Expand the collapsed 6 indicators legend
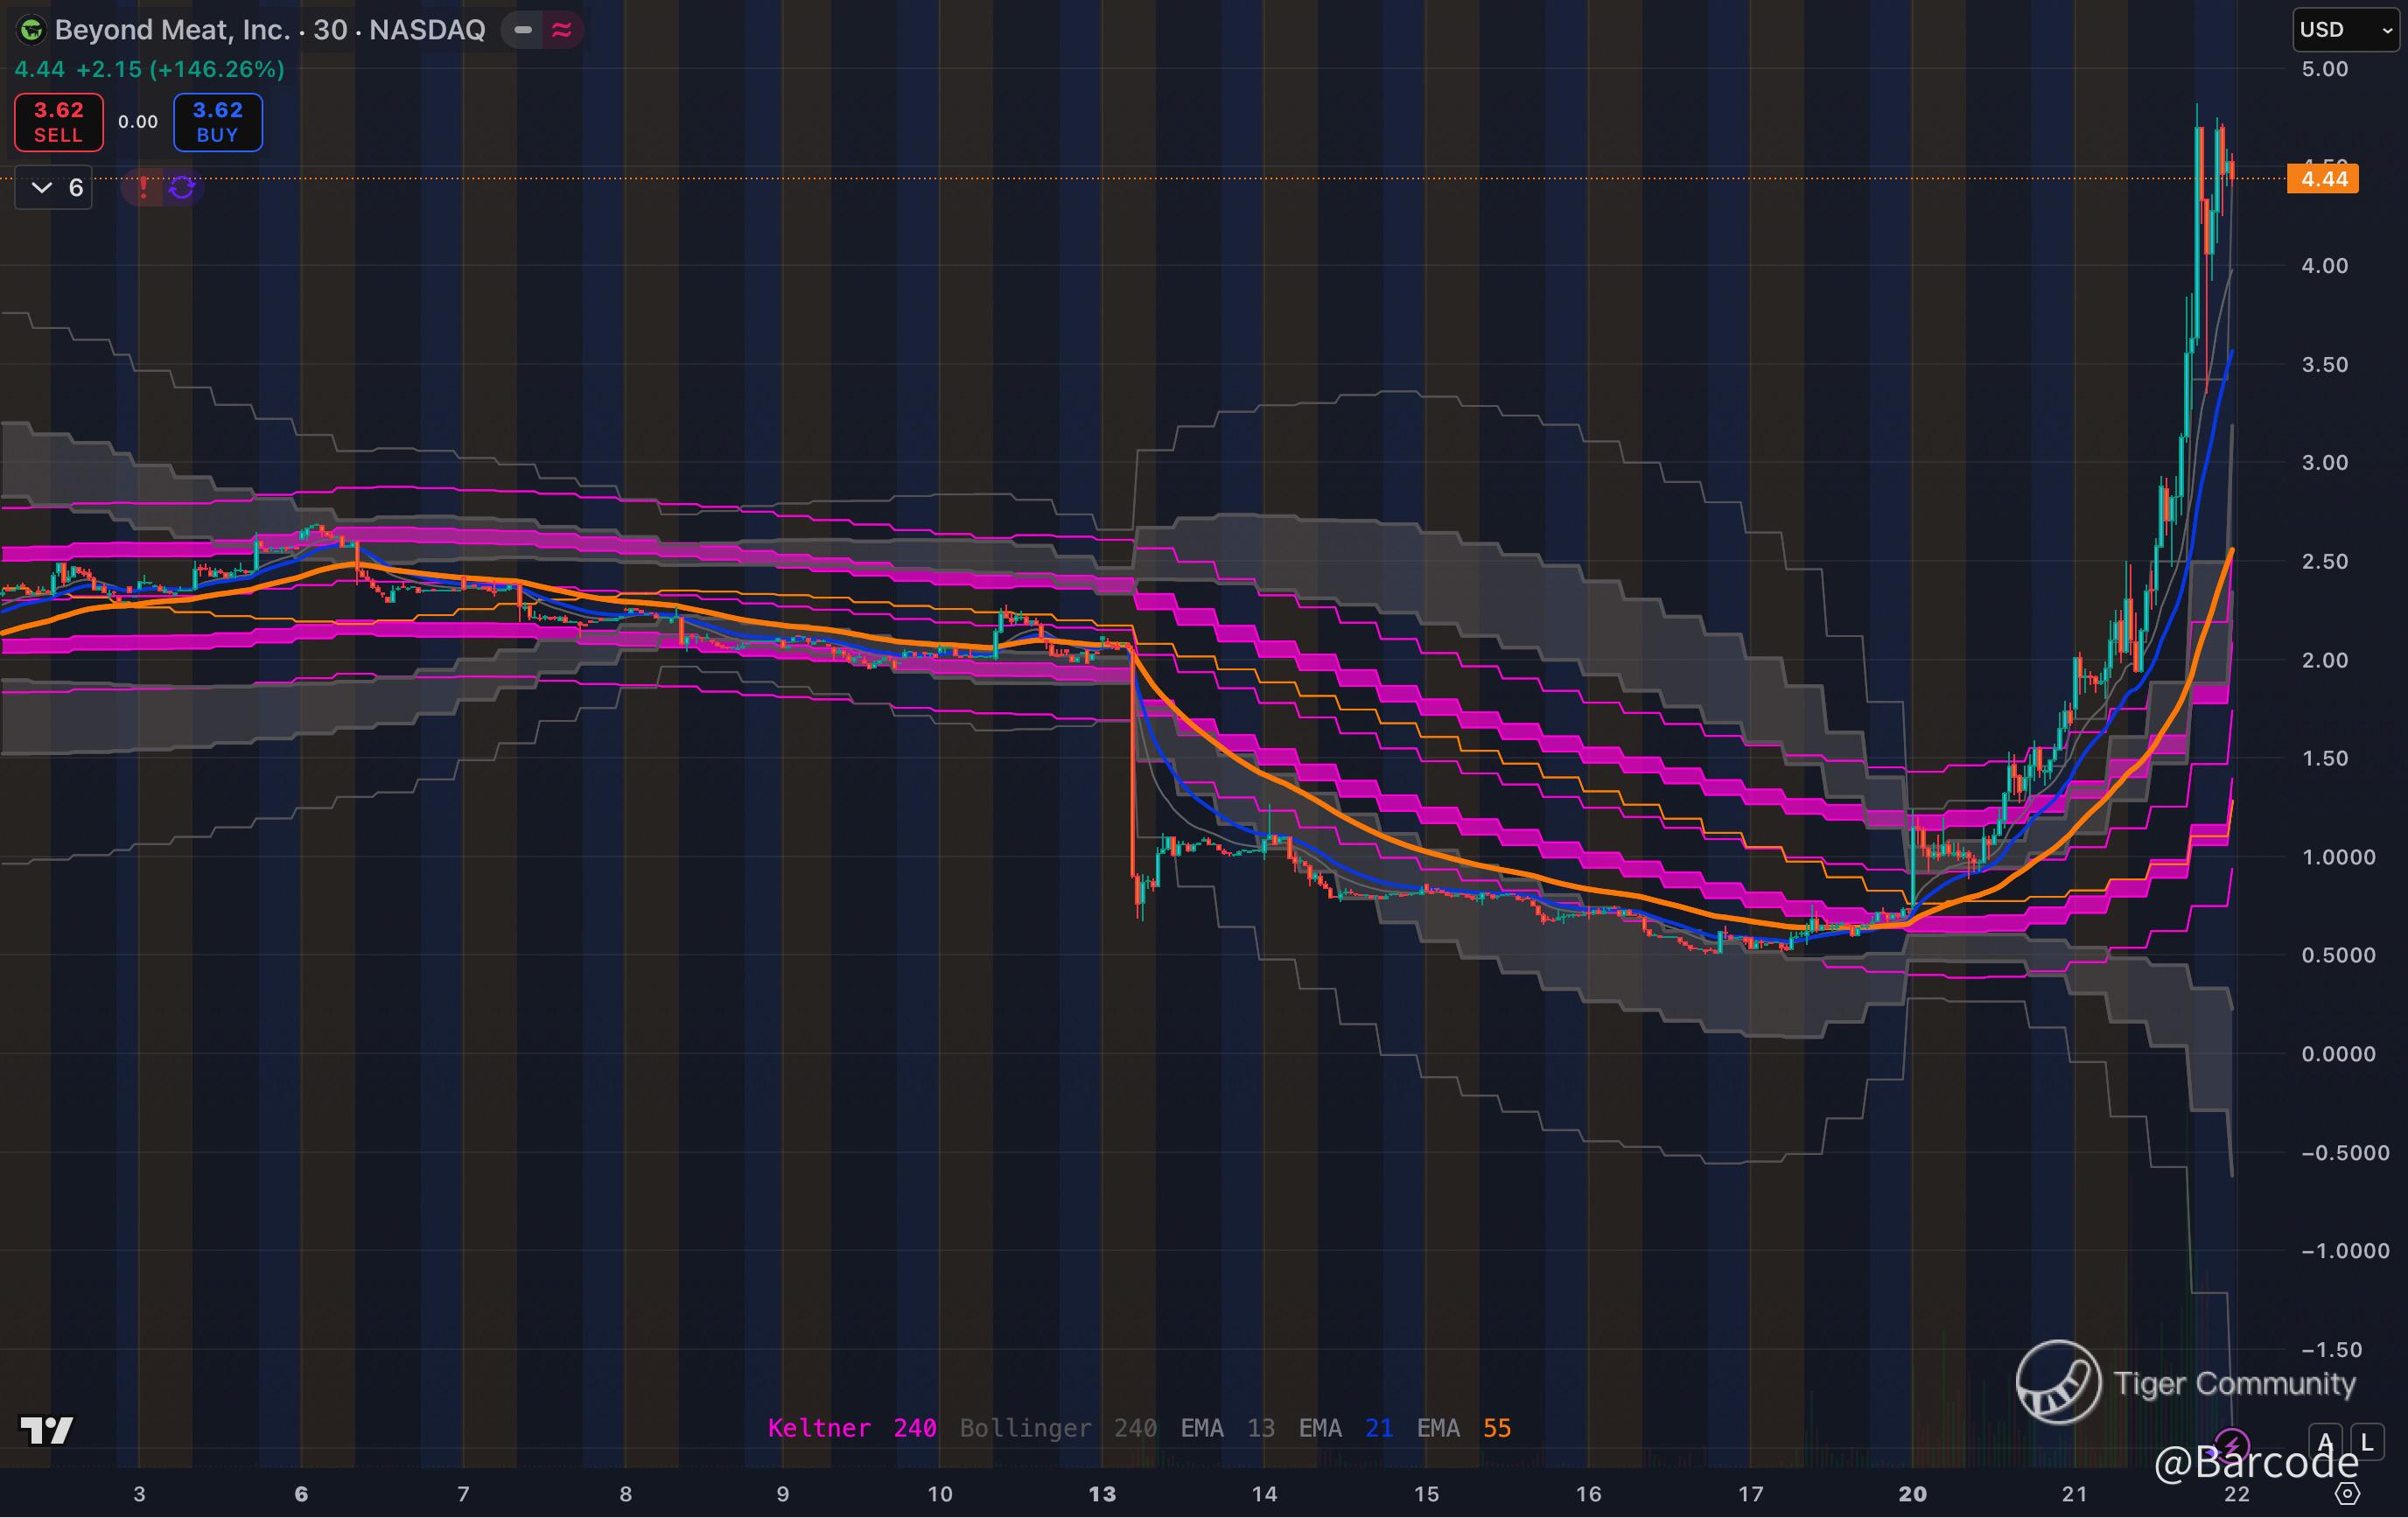 pos(55,187)
